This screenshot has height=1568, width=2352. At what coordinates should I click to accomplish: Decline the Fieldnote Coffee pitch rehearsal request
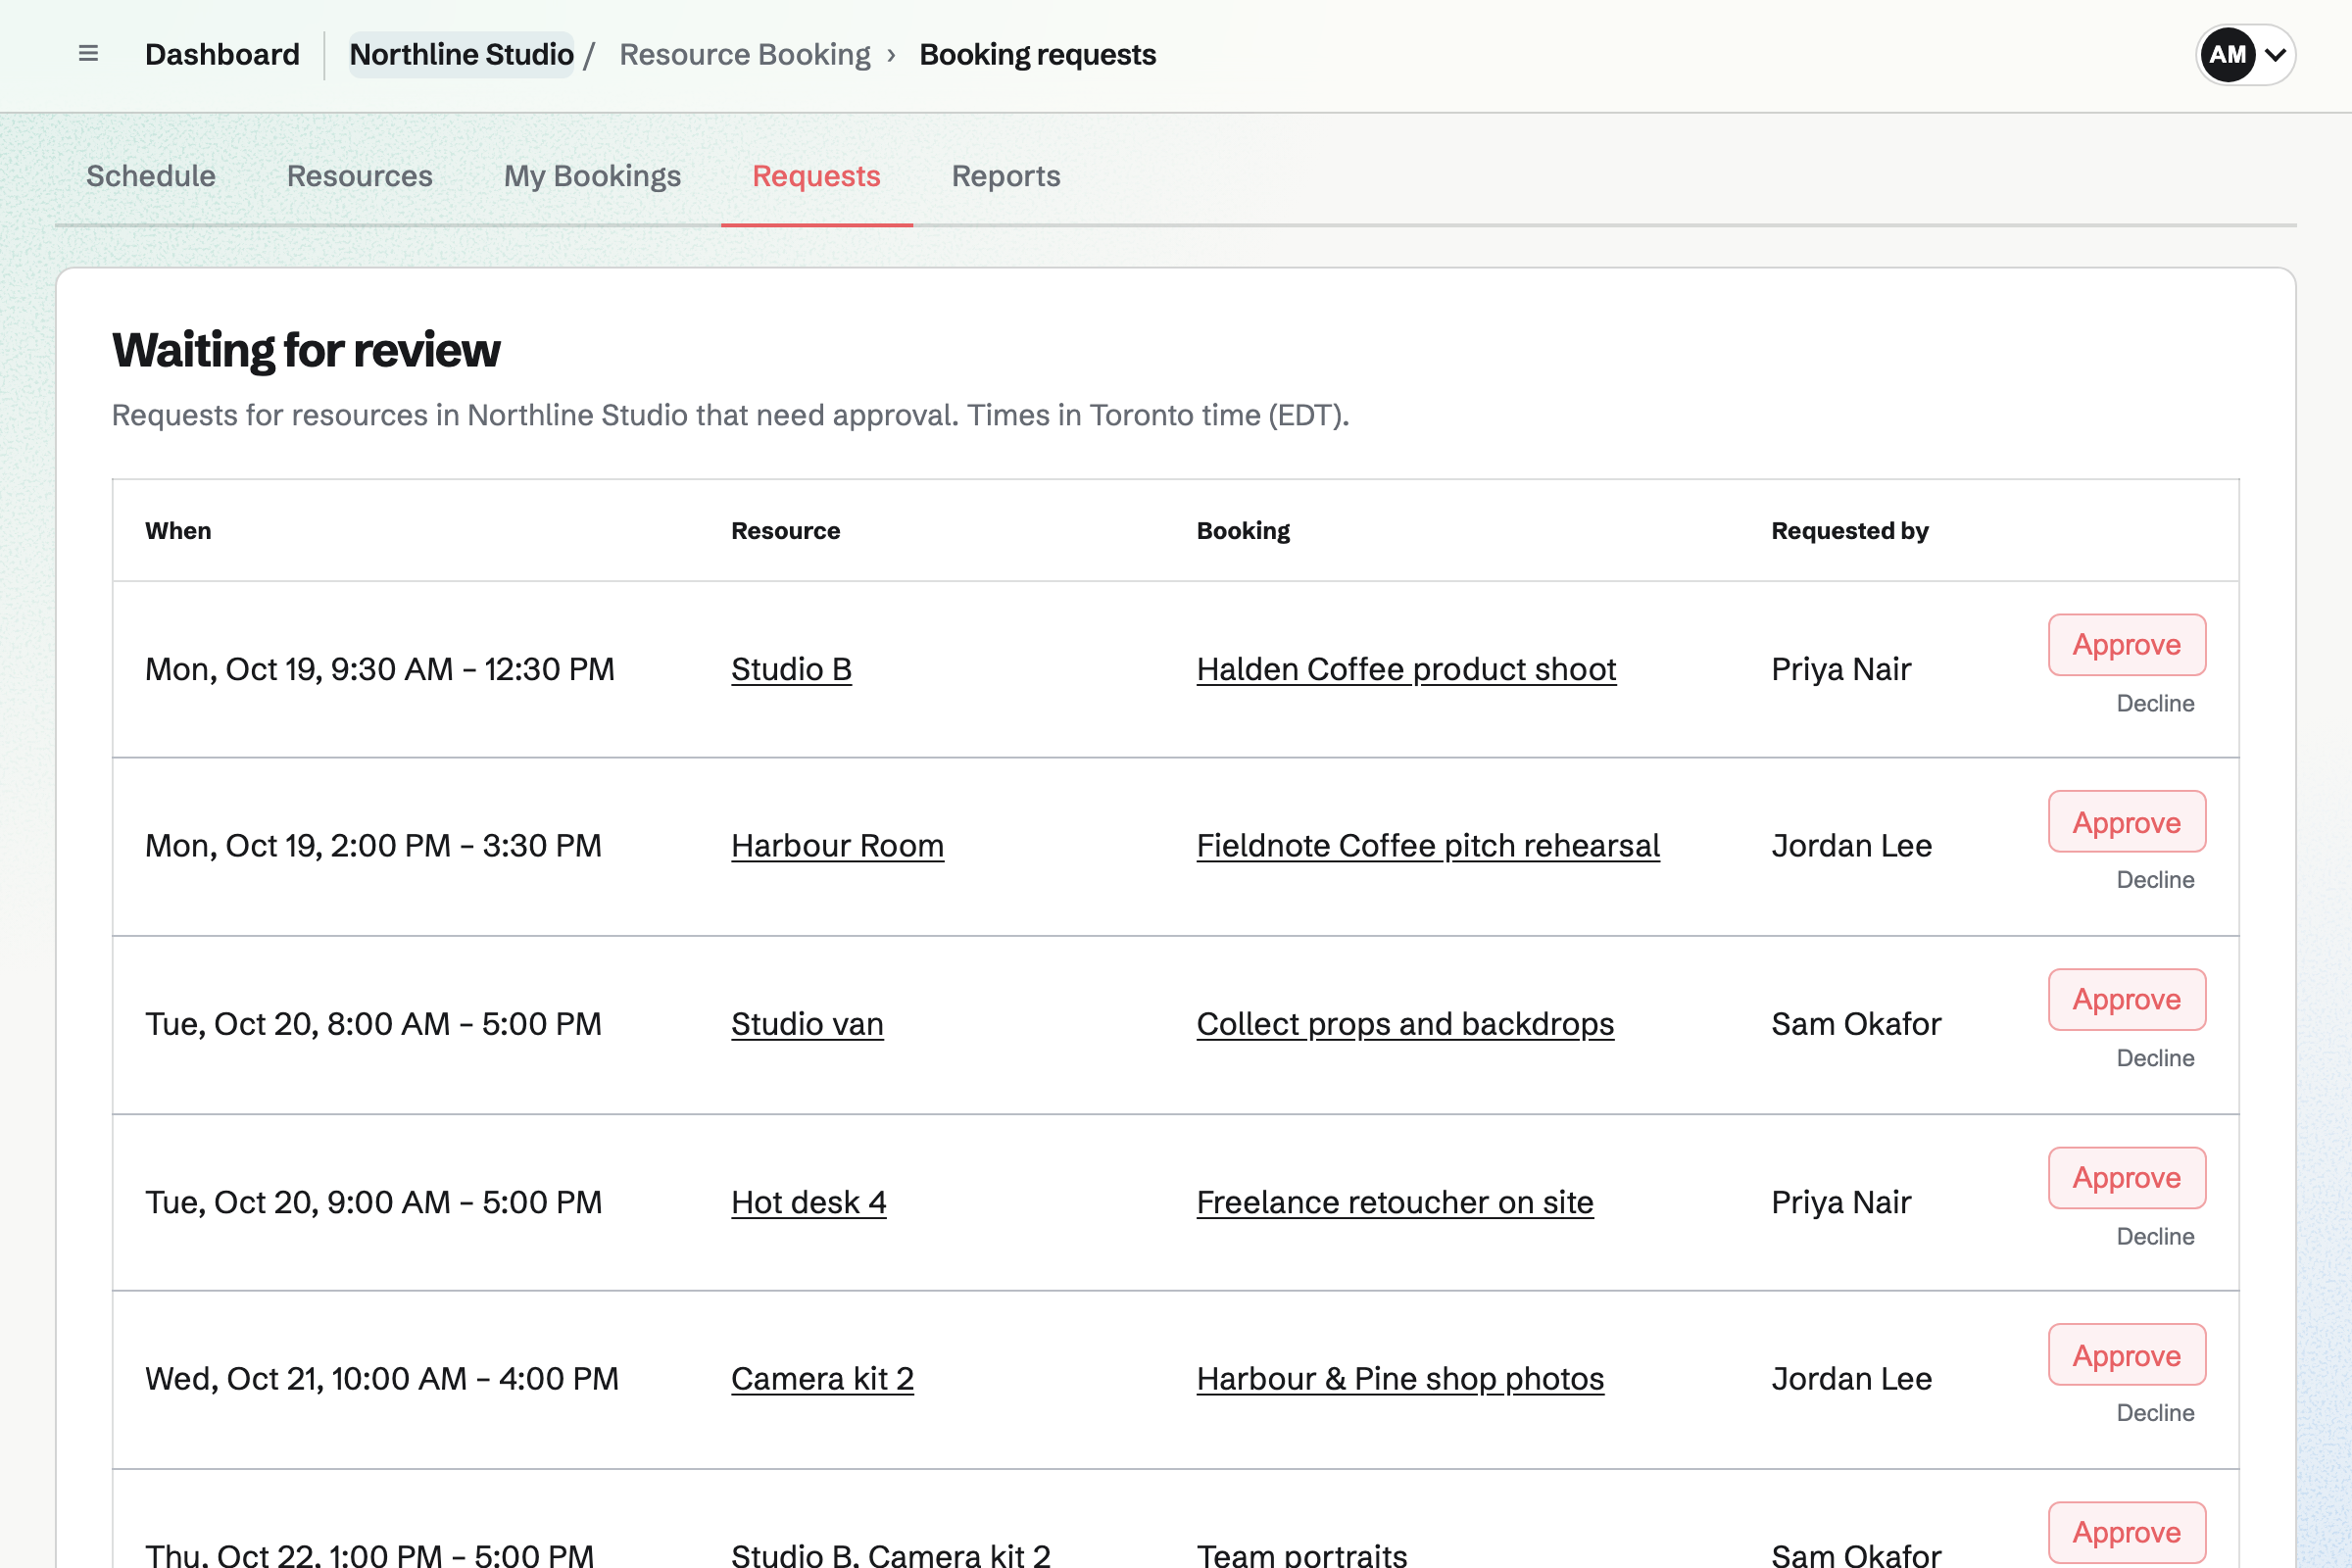2155,880
